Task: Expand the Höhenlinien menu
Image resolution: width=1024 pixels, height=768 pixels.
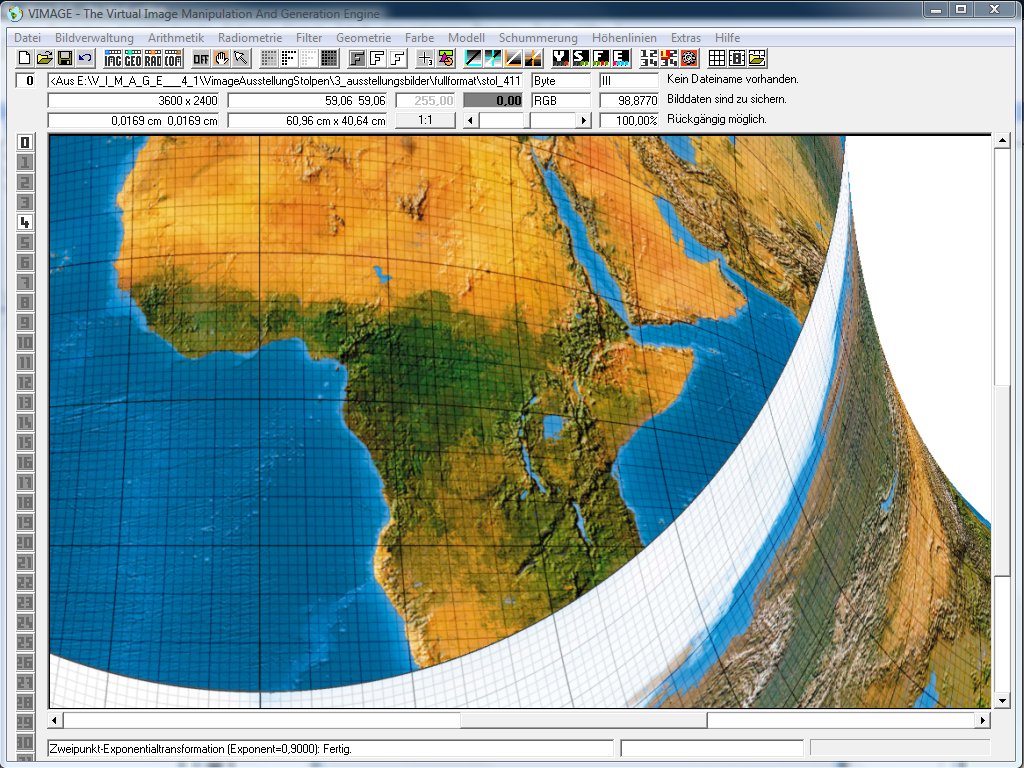Action: [x=624, y=37]
